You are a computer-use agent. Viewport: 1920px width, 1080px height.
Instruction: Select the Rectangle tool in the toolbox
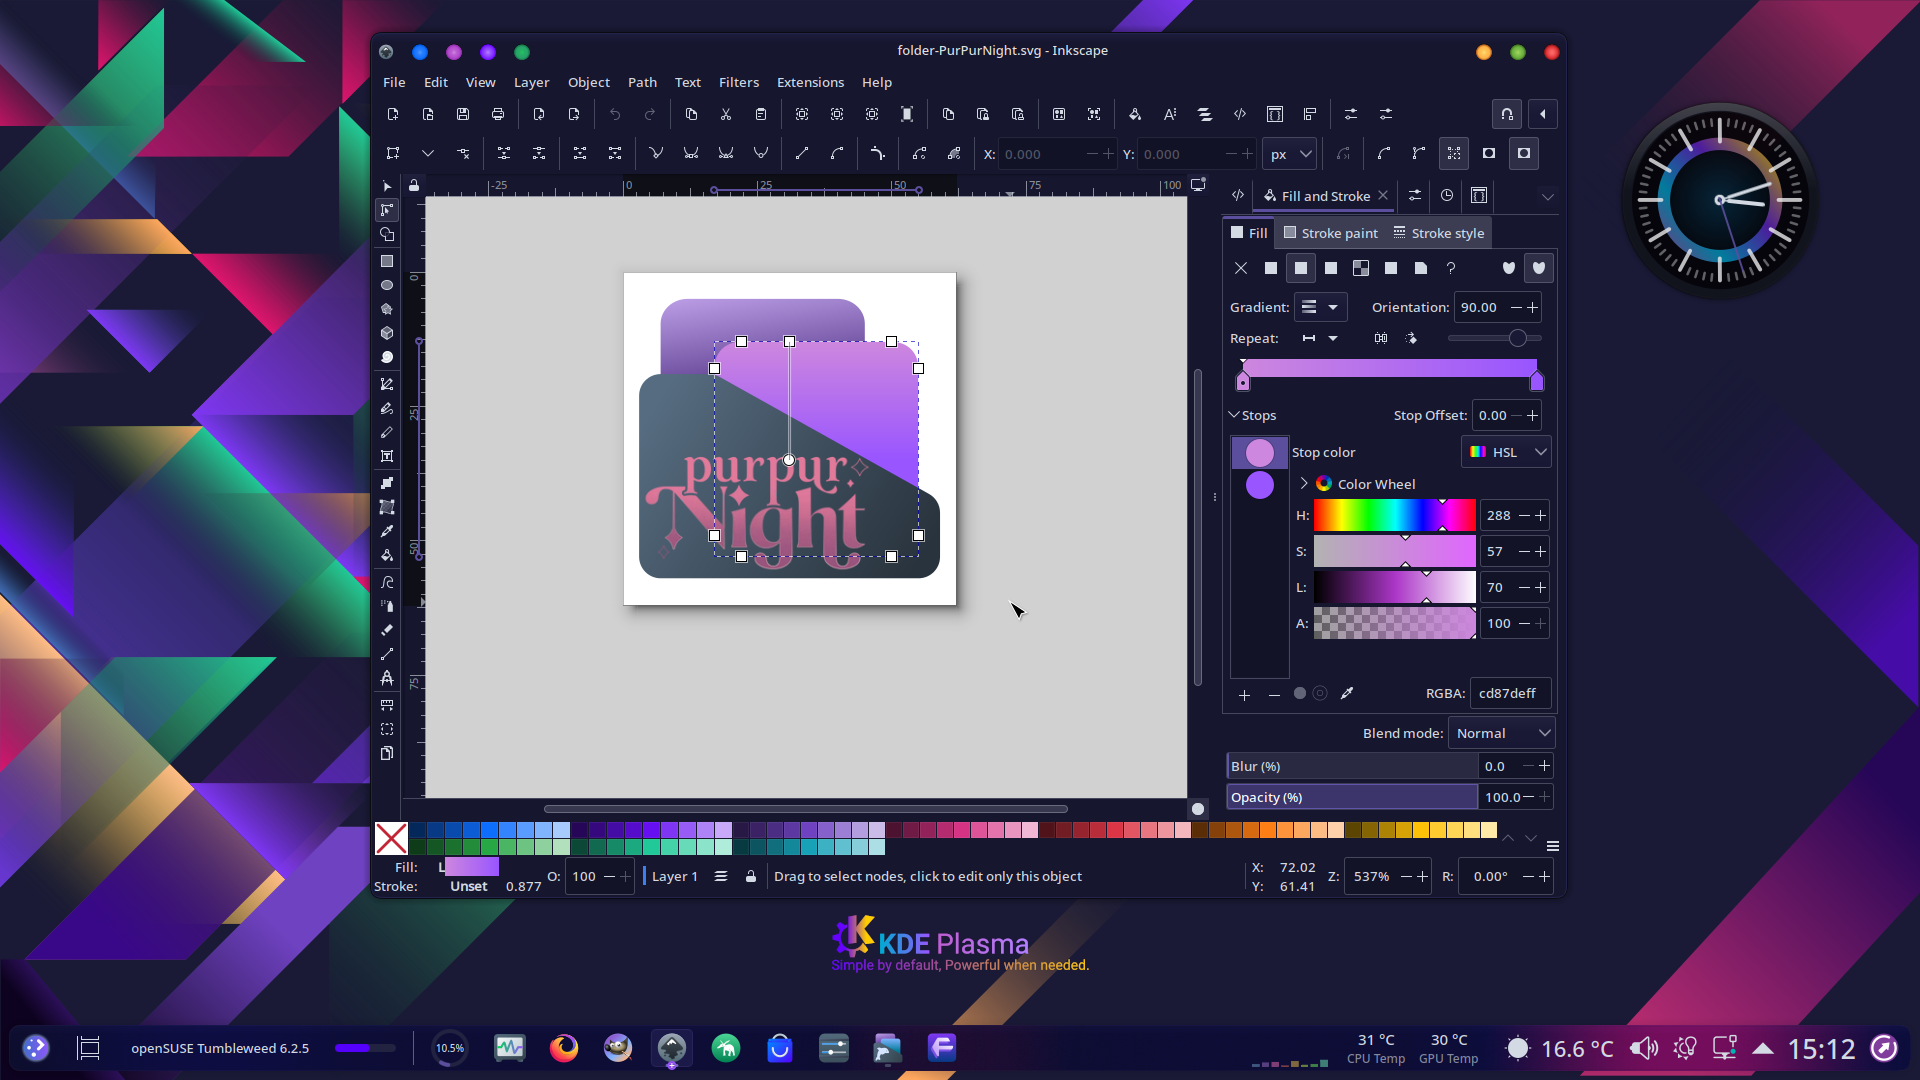point(387,261)
